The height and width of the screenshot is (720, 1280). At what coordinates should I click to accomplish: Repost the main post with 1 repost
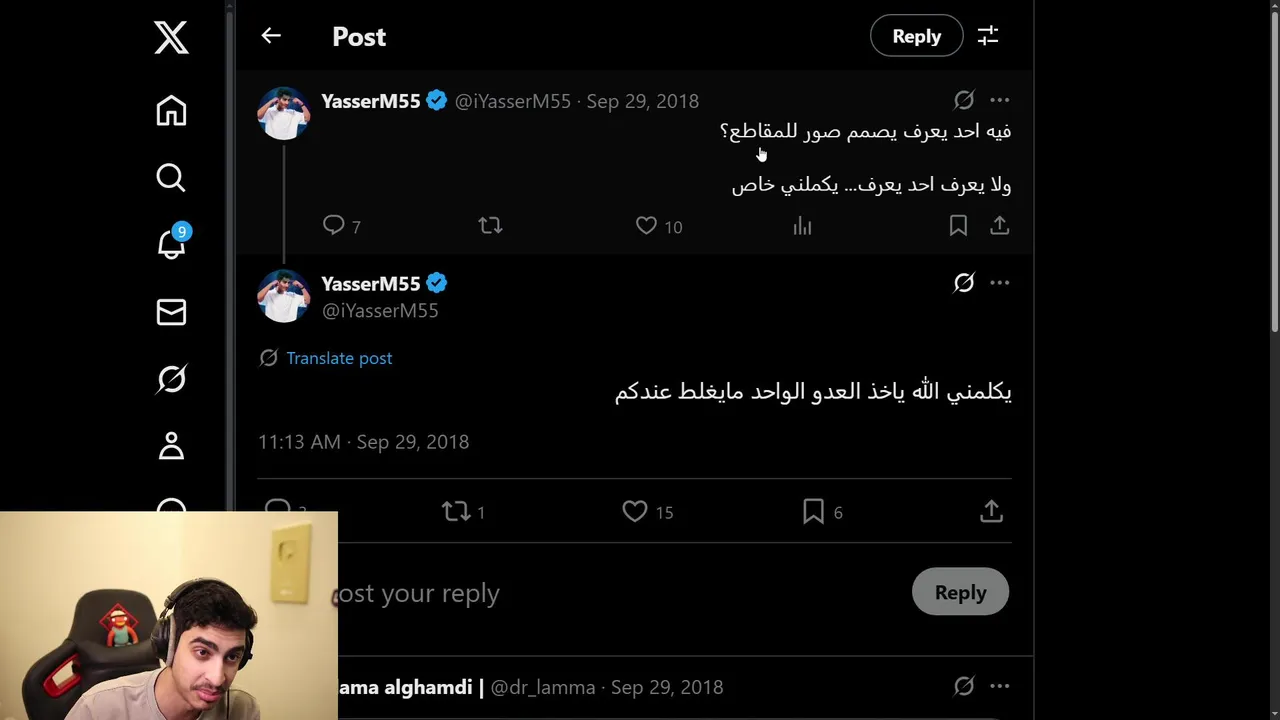pyautogui.click(x=463, y=512)
